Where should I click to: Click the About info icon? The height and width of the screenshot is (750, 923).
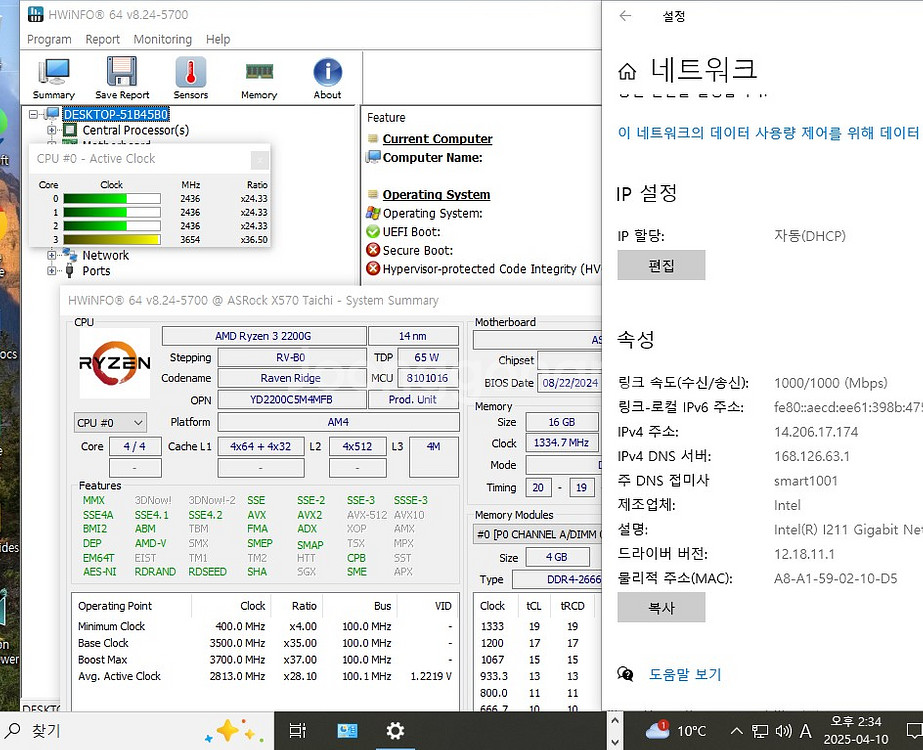(x=327, y=78)
